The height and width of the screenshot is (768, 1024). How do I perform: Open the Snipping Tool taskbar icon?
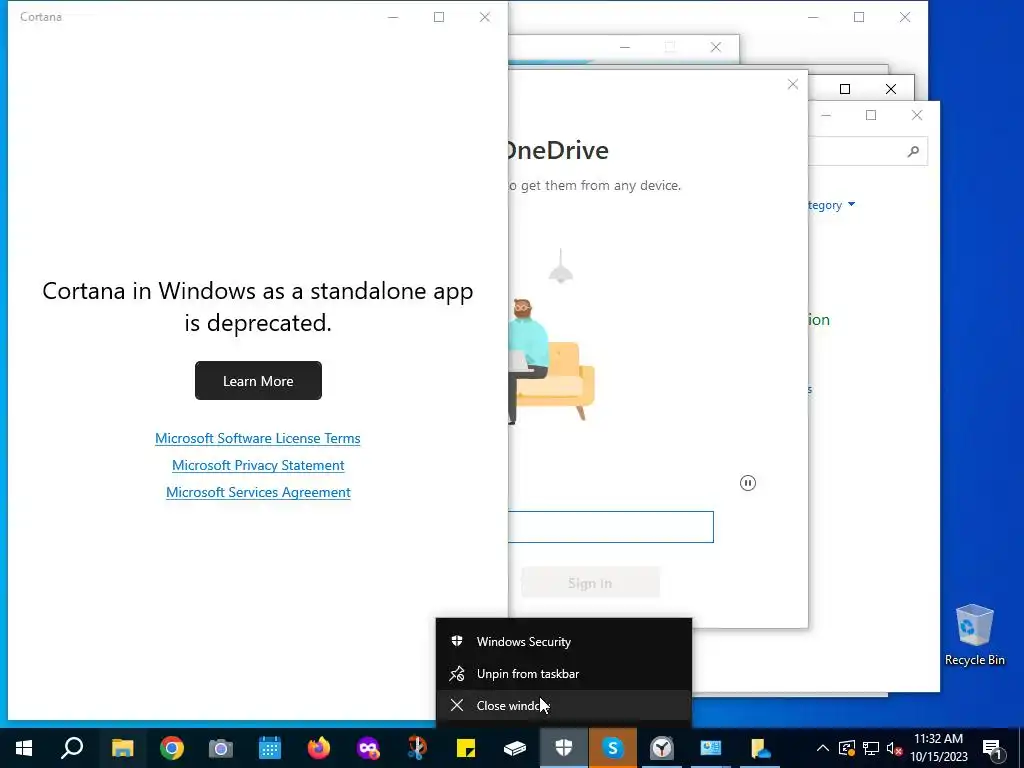tap(417, 748)
